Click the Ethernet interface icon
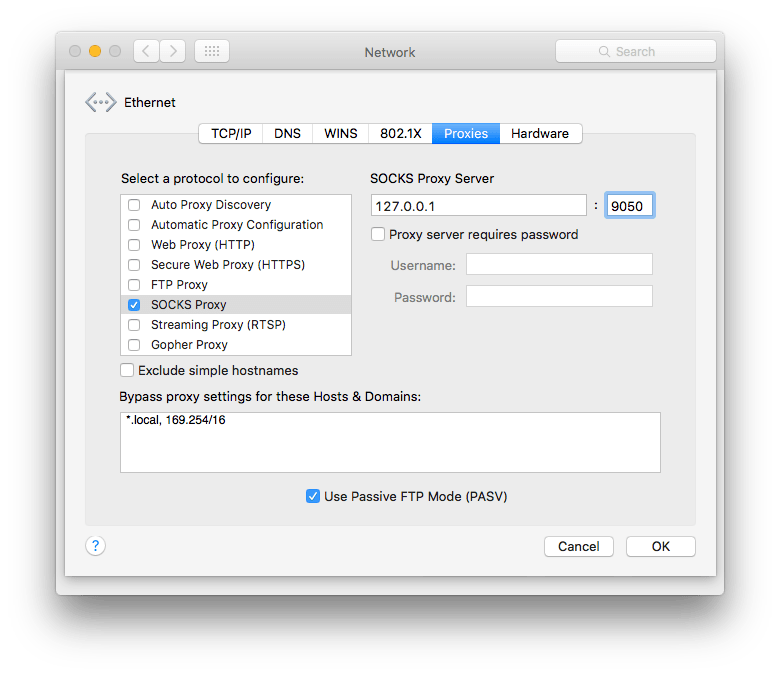This screenshot has height=675, width=780. pyautogui.click(x=100, y=102)
